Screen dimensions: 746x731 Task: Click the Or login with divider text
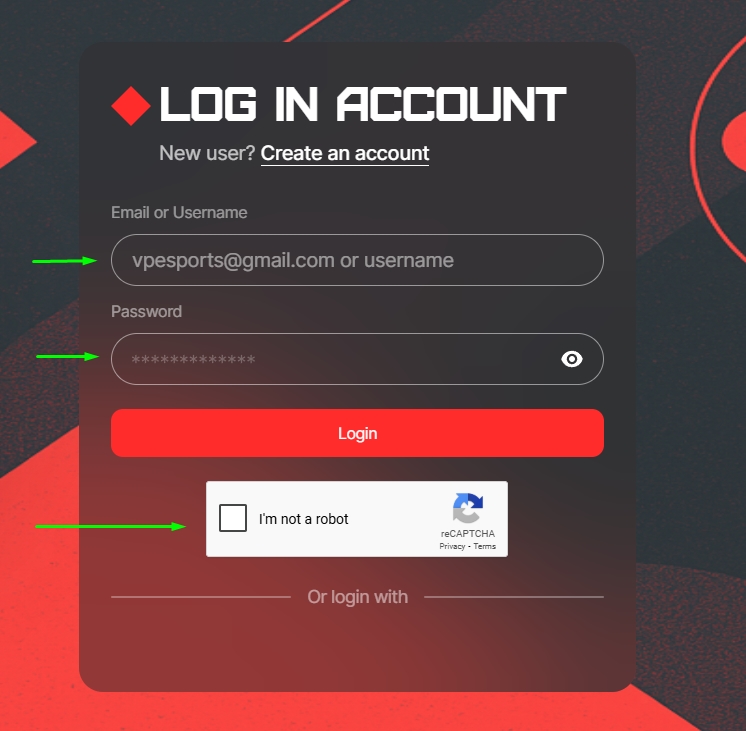pos(357,597)
